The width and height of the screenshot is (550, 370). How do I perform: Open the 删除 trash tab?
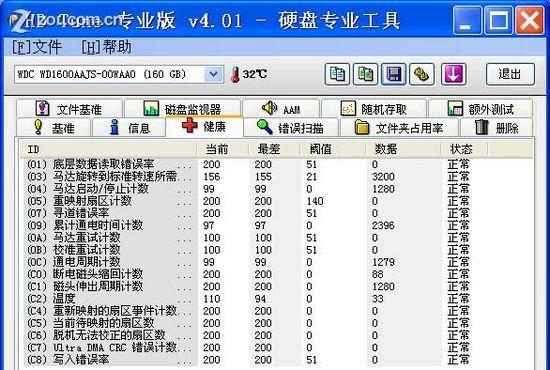pyautogui.click(x=497, y=128)
